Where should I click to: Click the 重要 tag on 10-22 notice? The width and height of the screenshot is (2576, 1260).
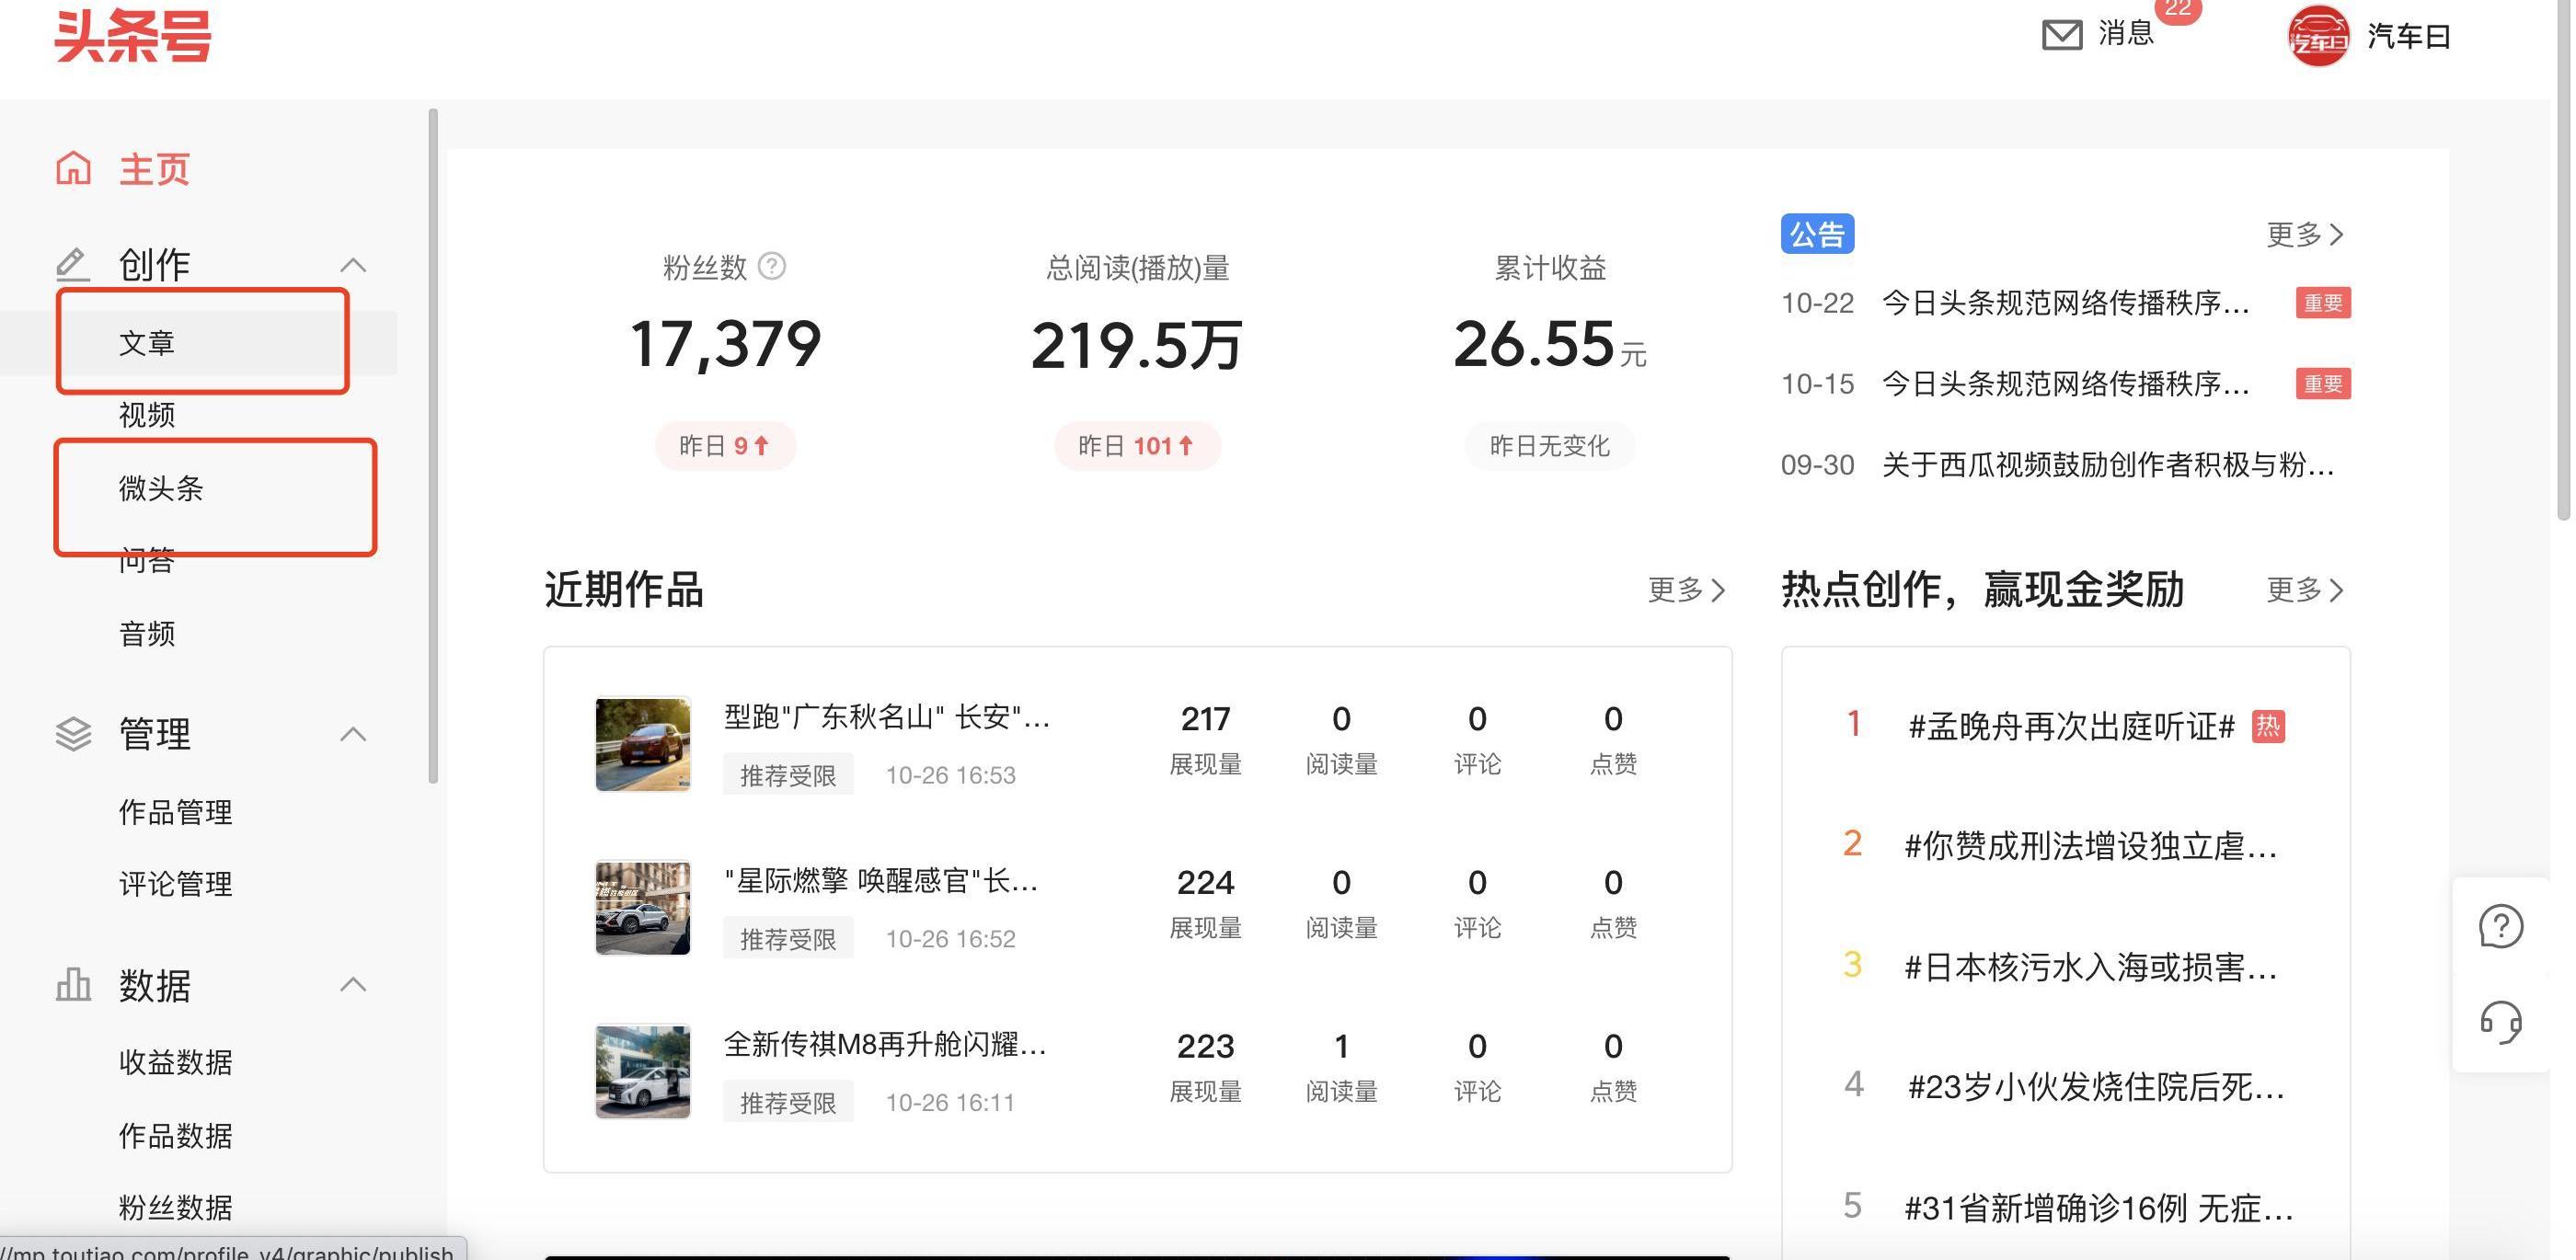2323,303
